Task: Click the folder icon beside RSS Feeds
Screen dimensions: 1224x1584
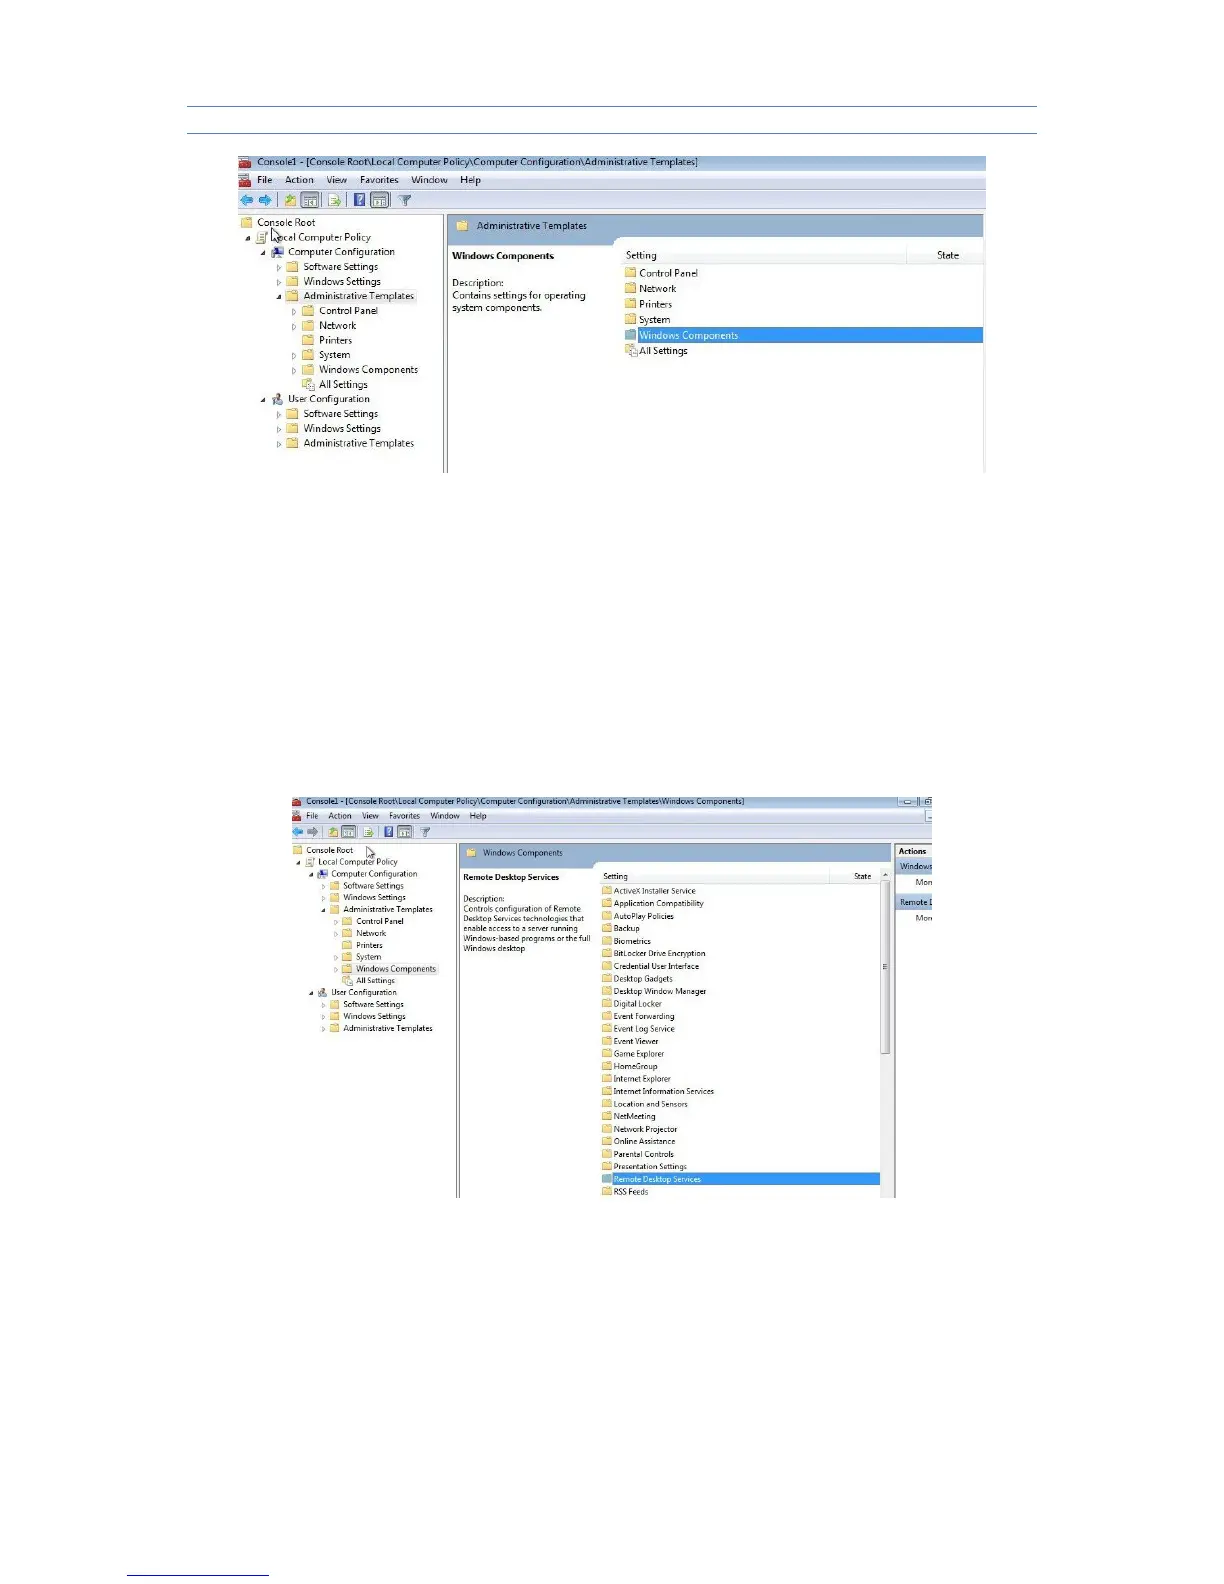Action: (607, 1191)
